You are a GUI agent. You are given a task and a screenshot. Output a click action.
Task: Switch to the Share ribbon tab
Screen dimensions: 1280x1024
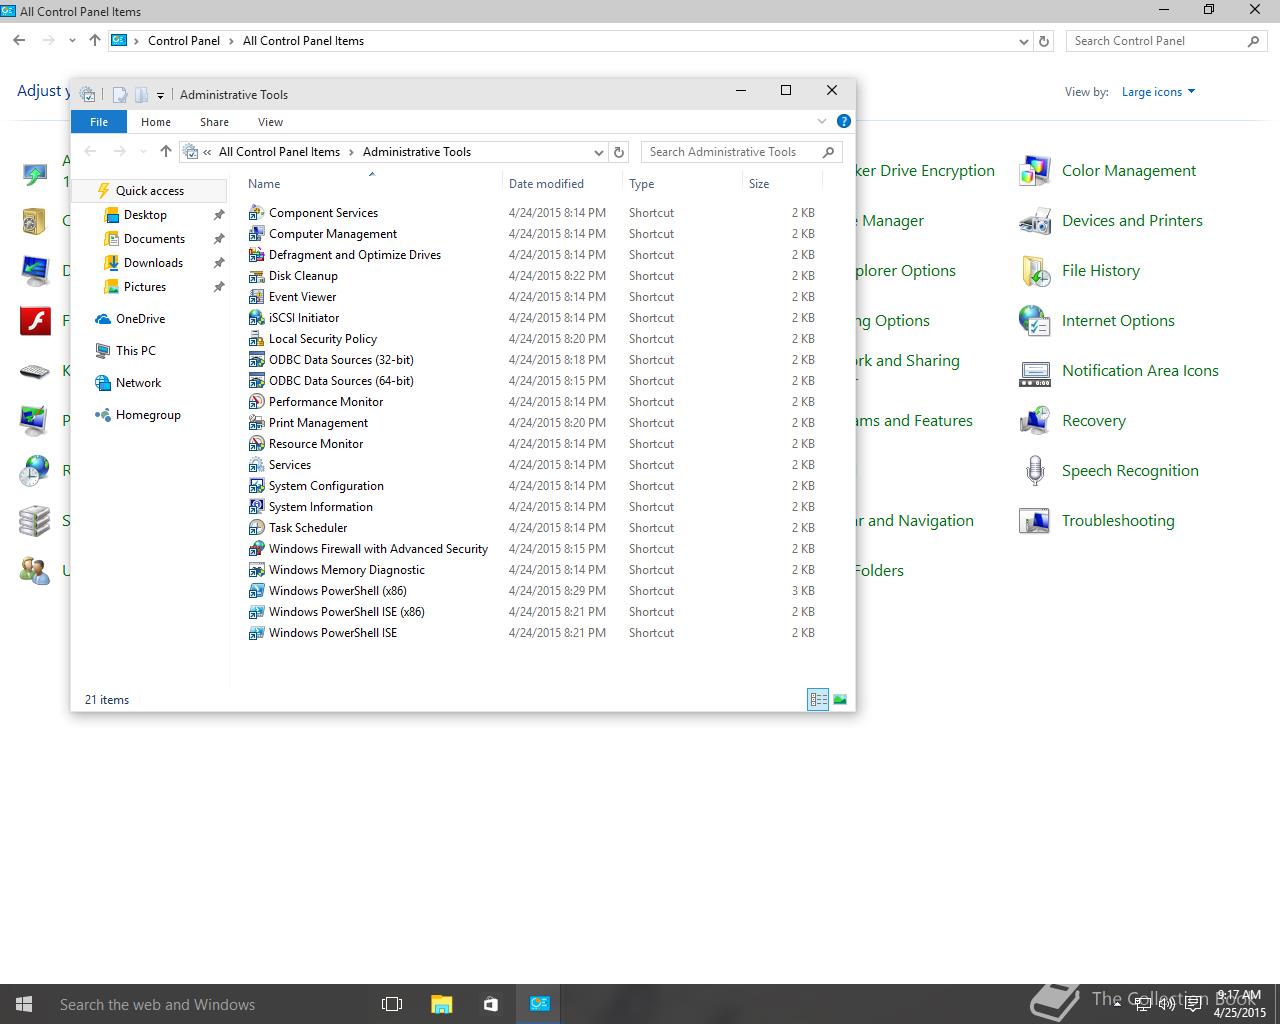tap(214, 122)
